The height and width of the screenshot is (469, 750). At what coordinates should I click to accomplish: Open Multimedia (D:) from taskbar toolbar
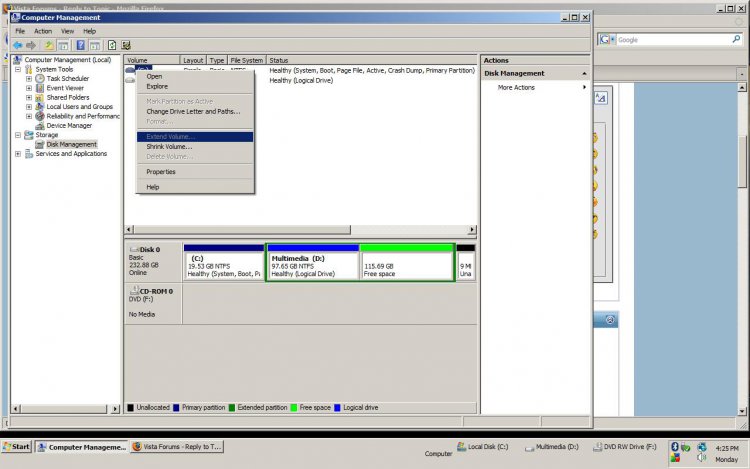[x=551, y=447]
